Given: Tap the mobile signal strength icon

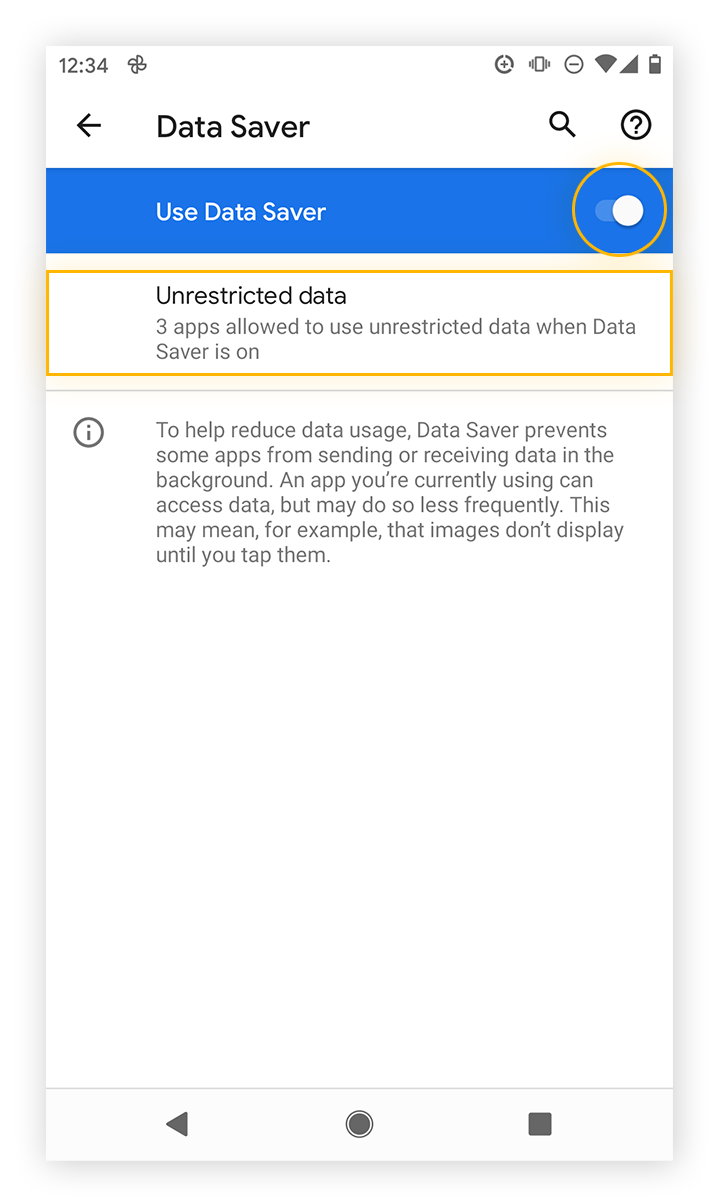Looking at the screenshot, I should point(630,64).
